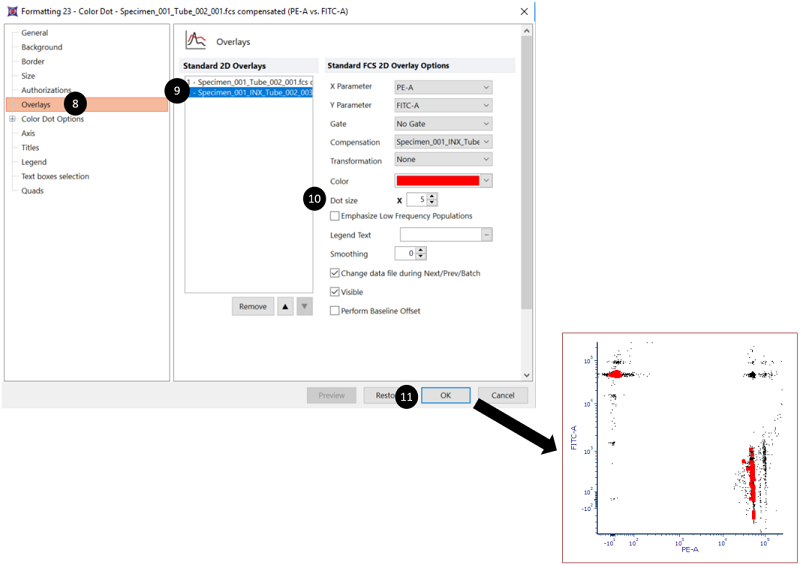Screen dimensions: 800x565
Task: Expand Color Dot Options node
Action: 12,119
